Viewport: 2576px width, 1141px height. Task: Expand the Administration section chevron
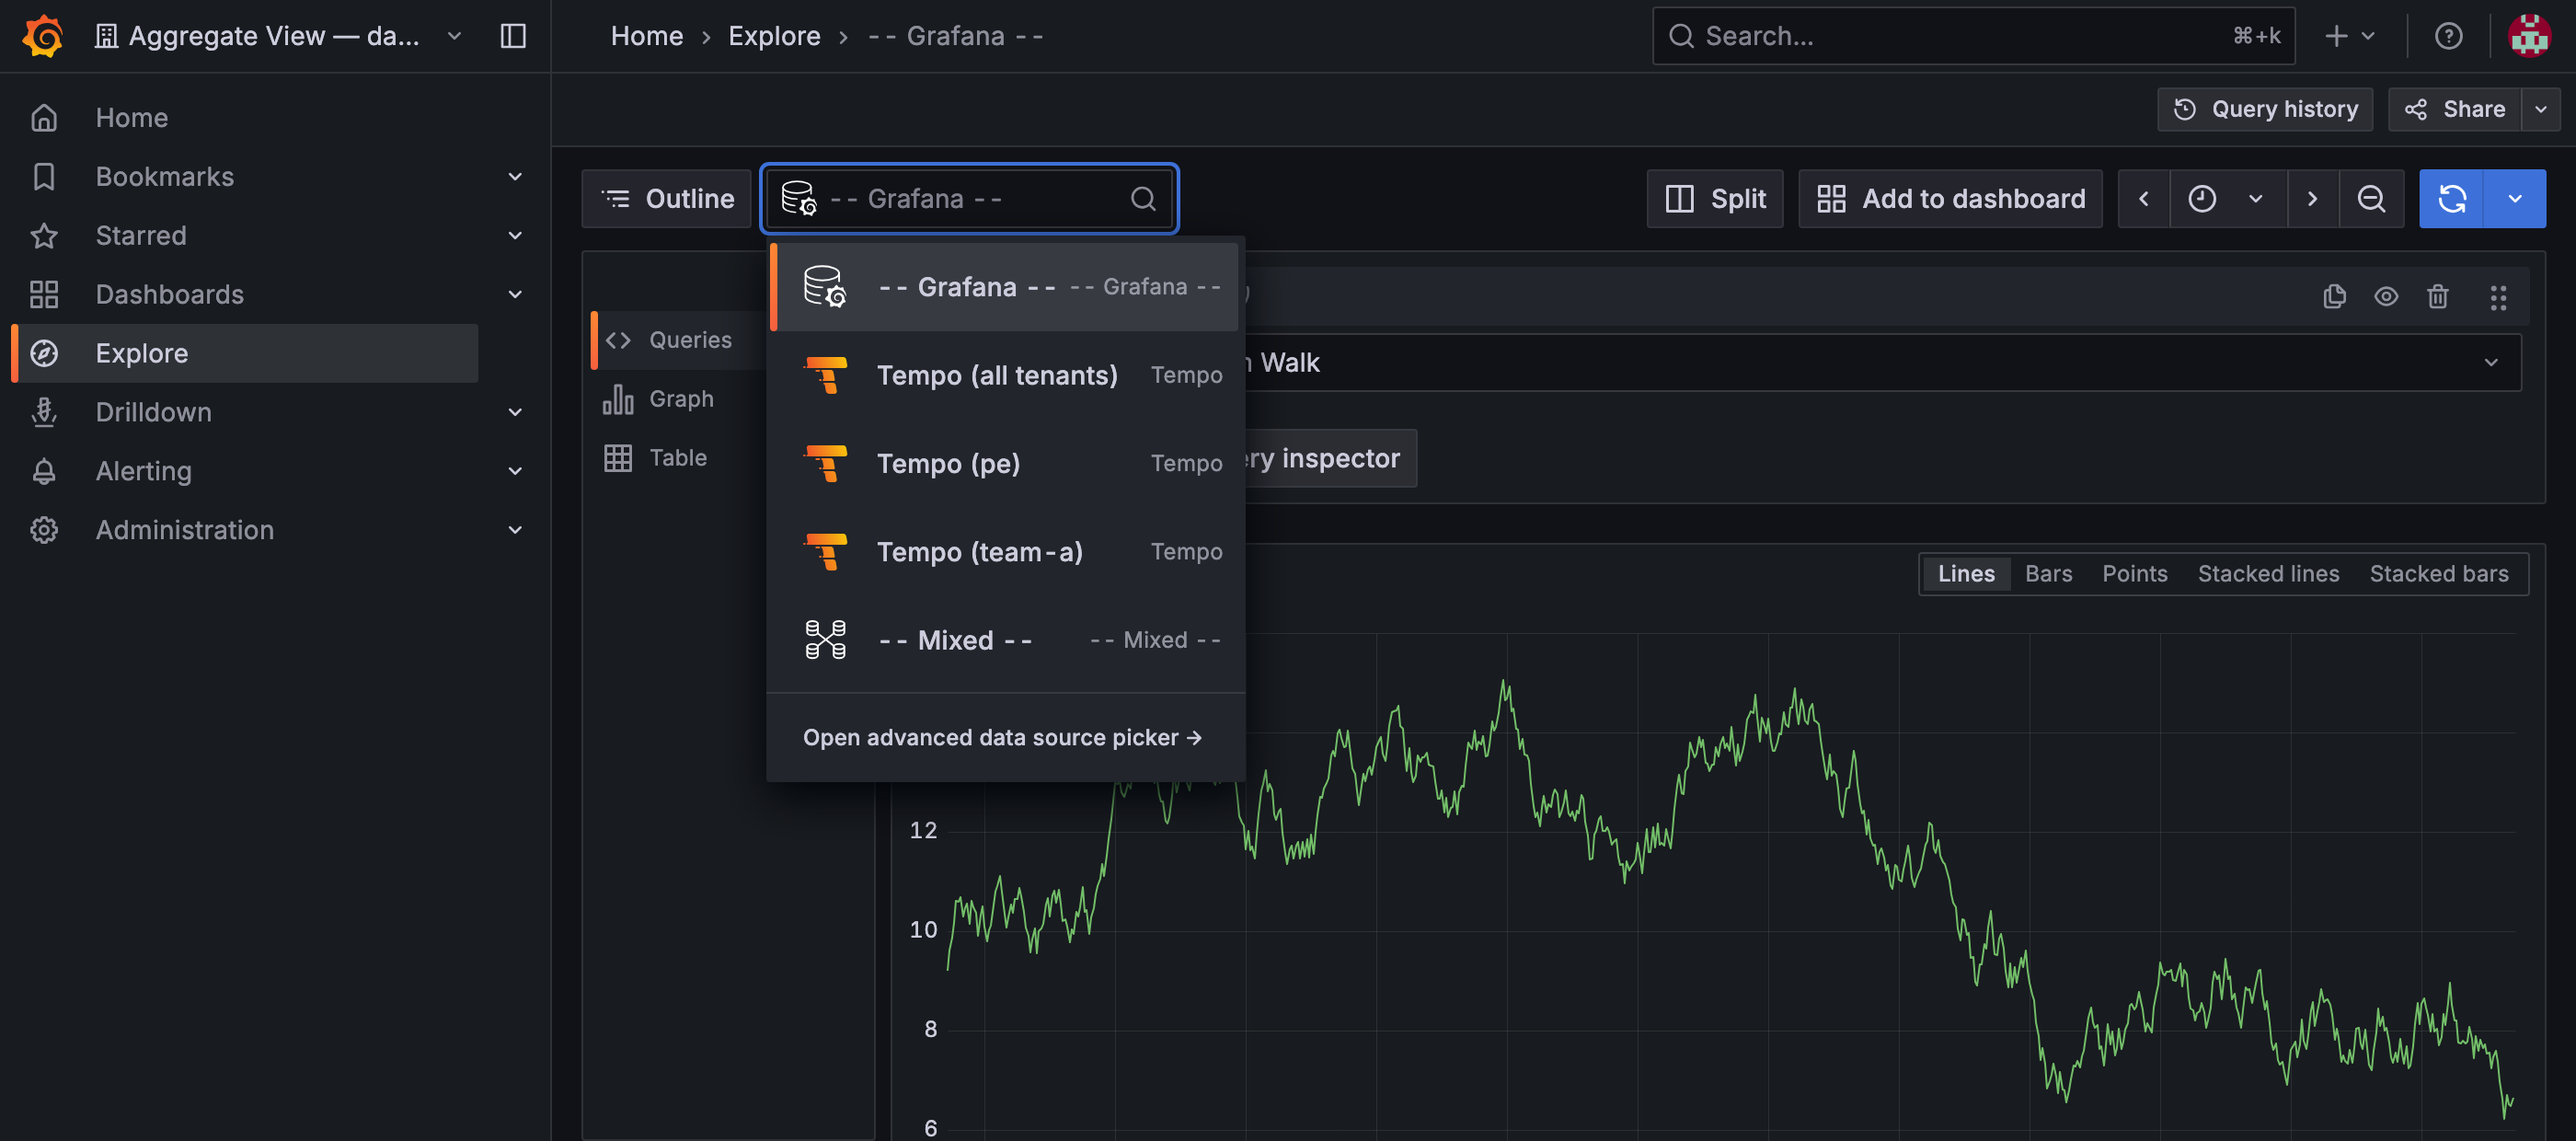(x=515, y=530)
